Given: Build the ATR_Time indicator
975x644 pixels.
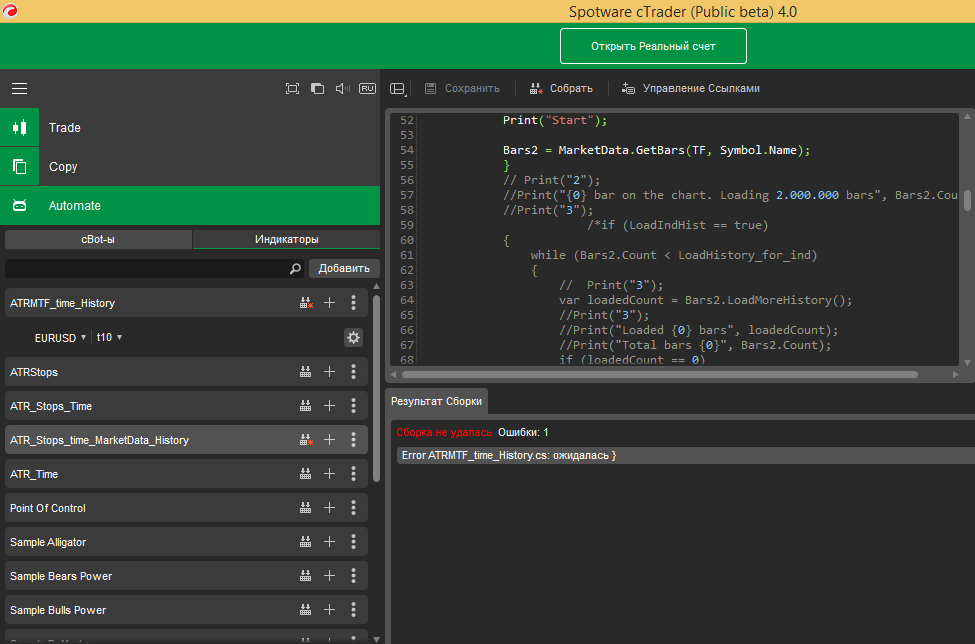Looking at the screenshot, I should pyautogui.click(x=305, y=474).
